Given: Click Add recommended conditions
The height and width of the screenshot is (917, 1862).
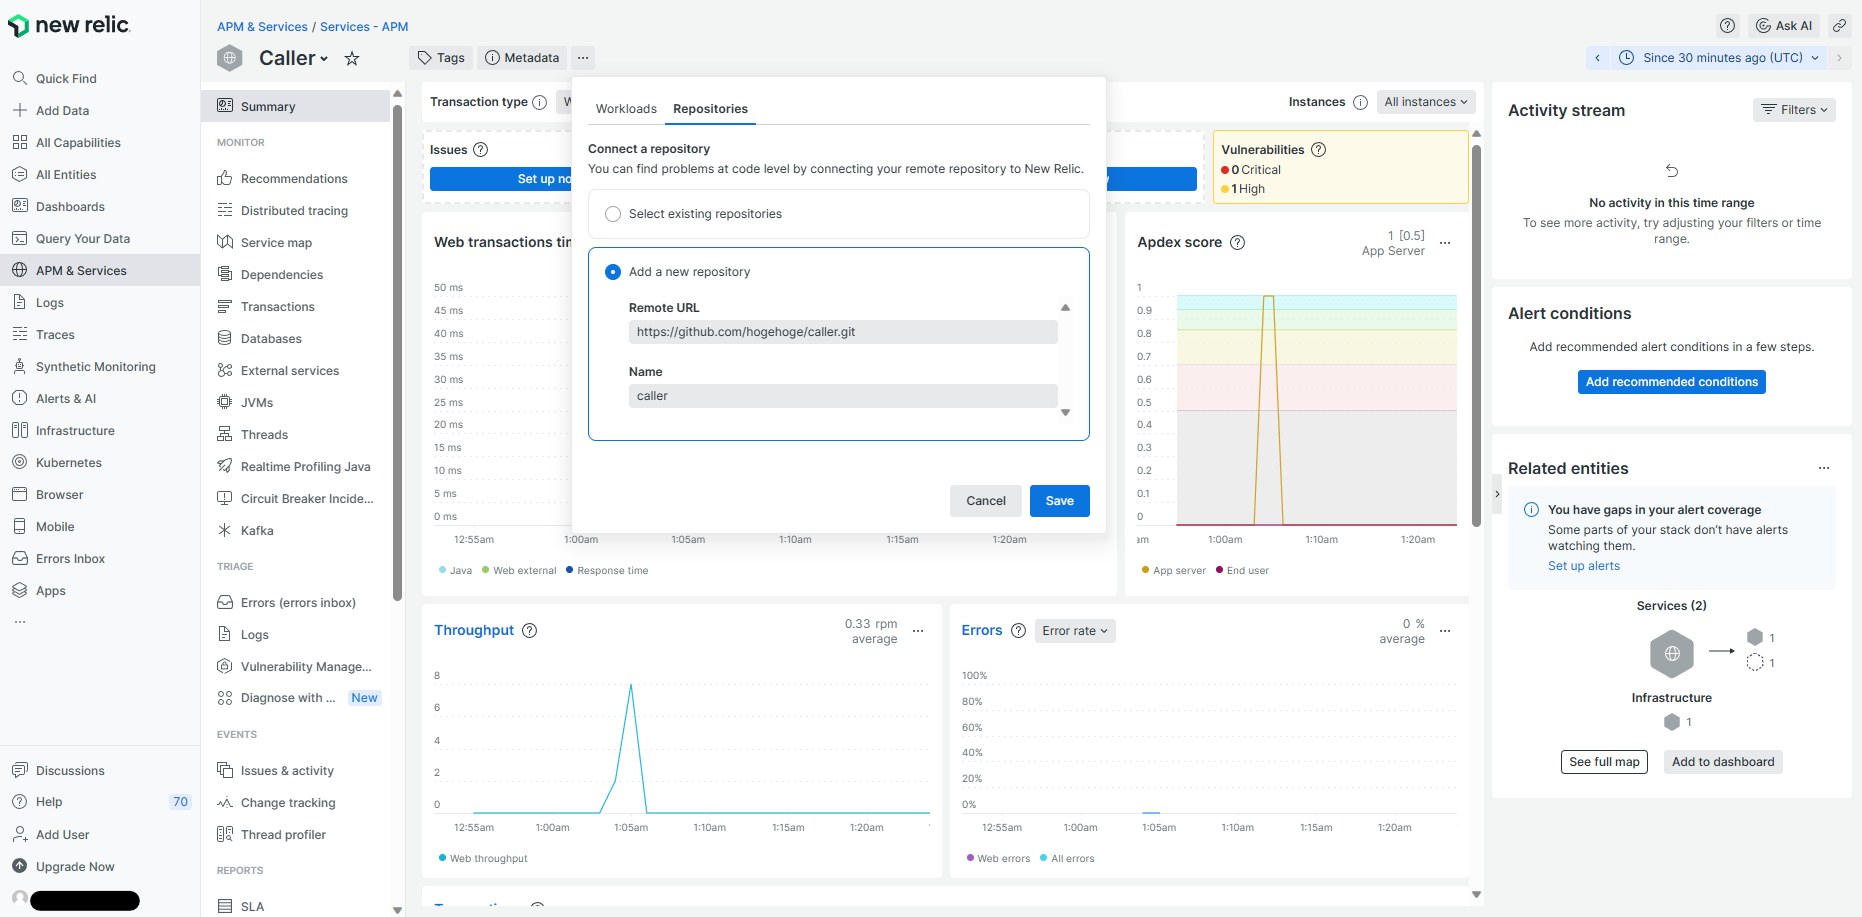Looking at the screenshot, I should click(x=1671, y=381).
